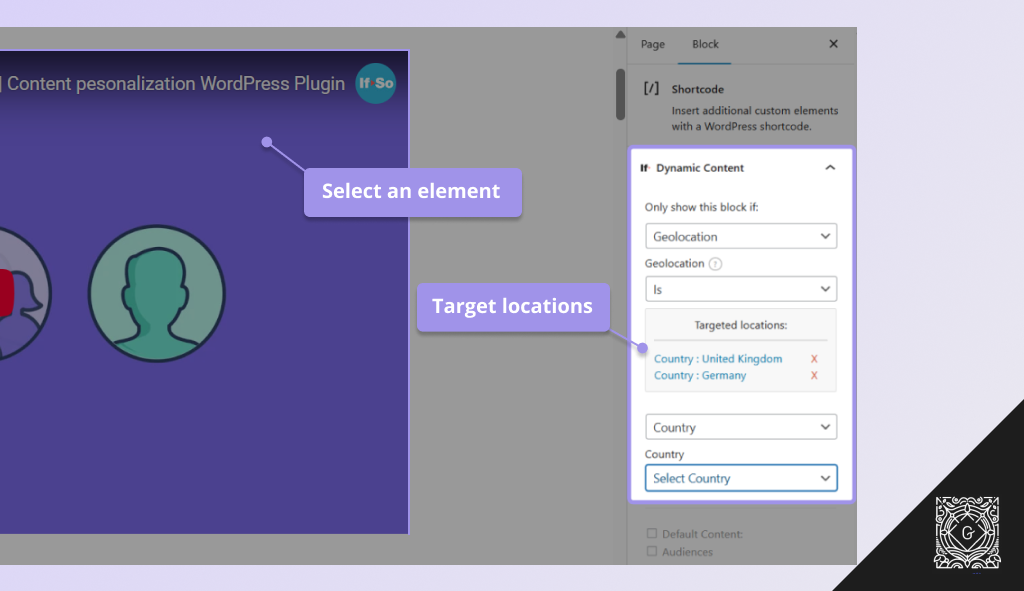
Task: Click the G monogram logo in the corner
Action: click(966, 532)
